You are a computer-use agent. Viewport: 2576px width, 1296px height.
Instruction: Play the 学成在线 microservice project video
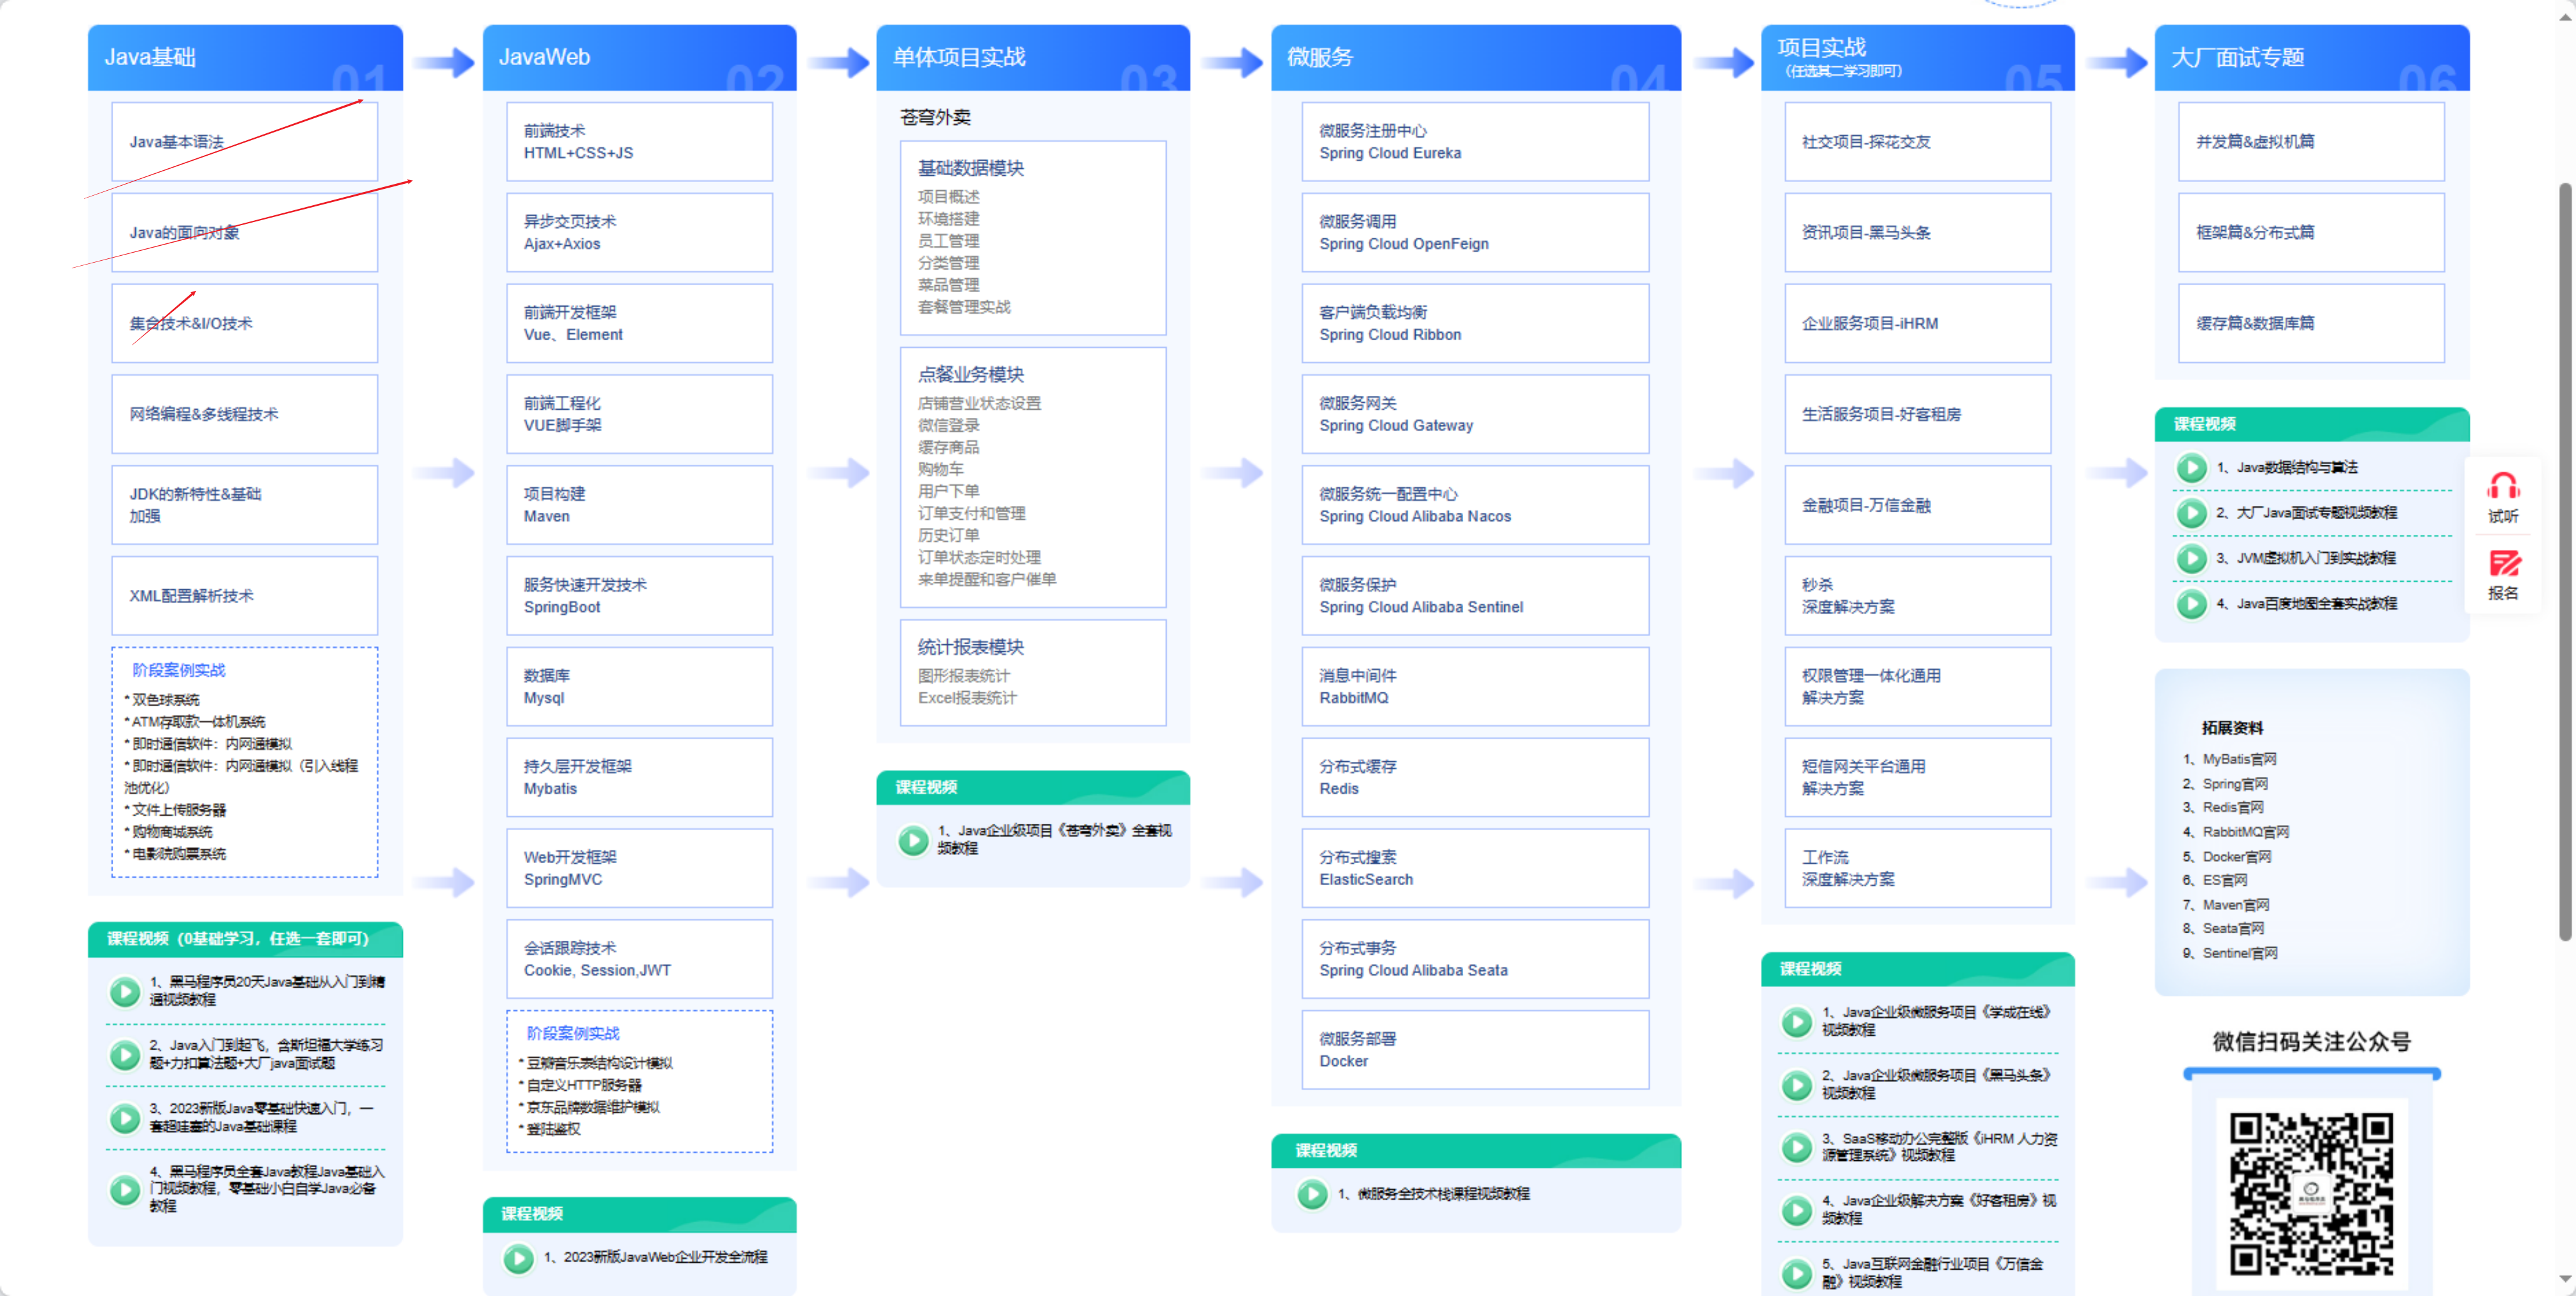[1797, 1021]
